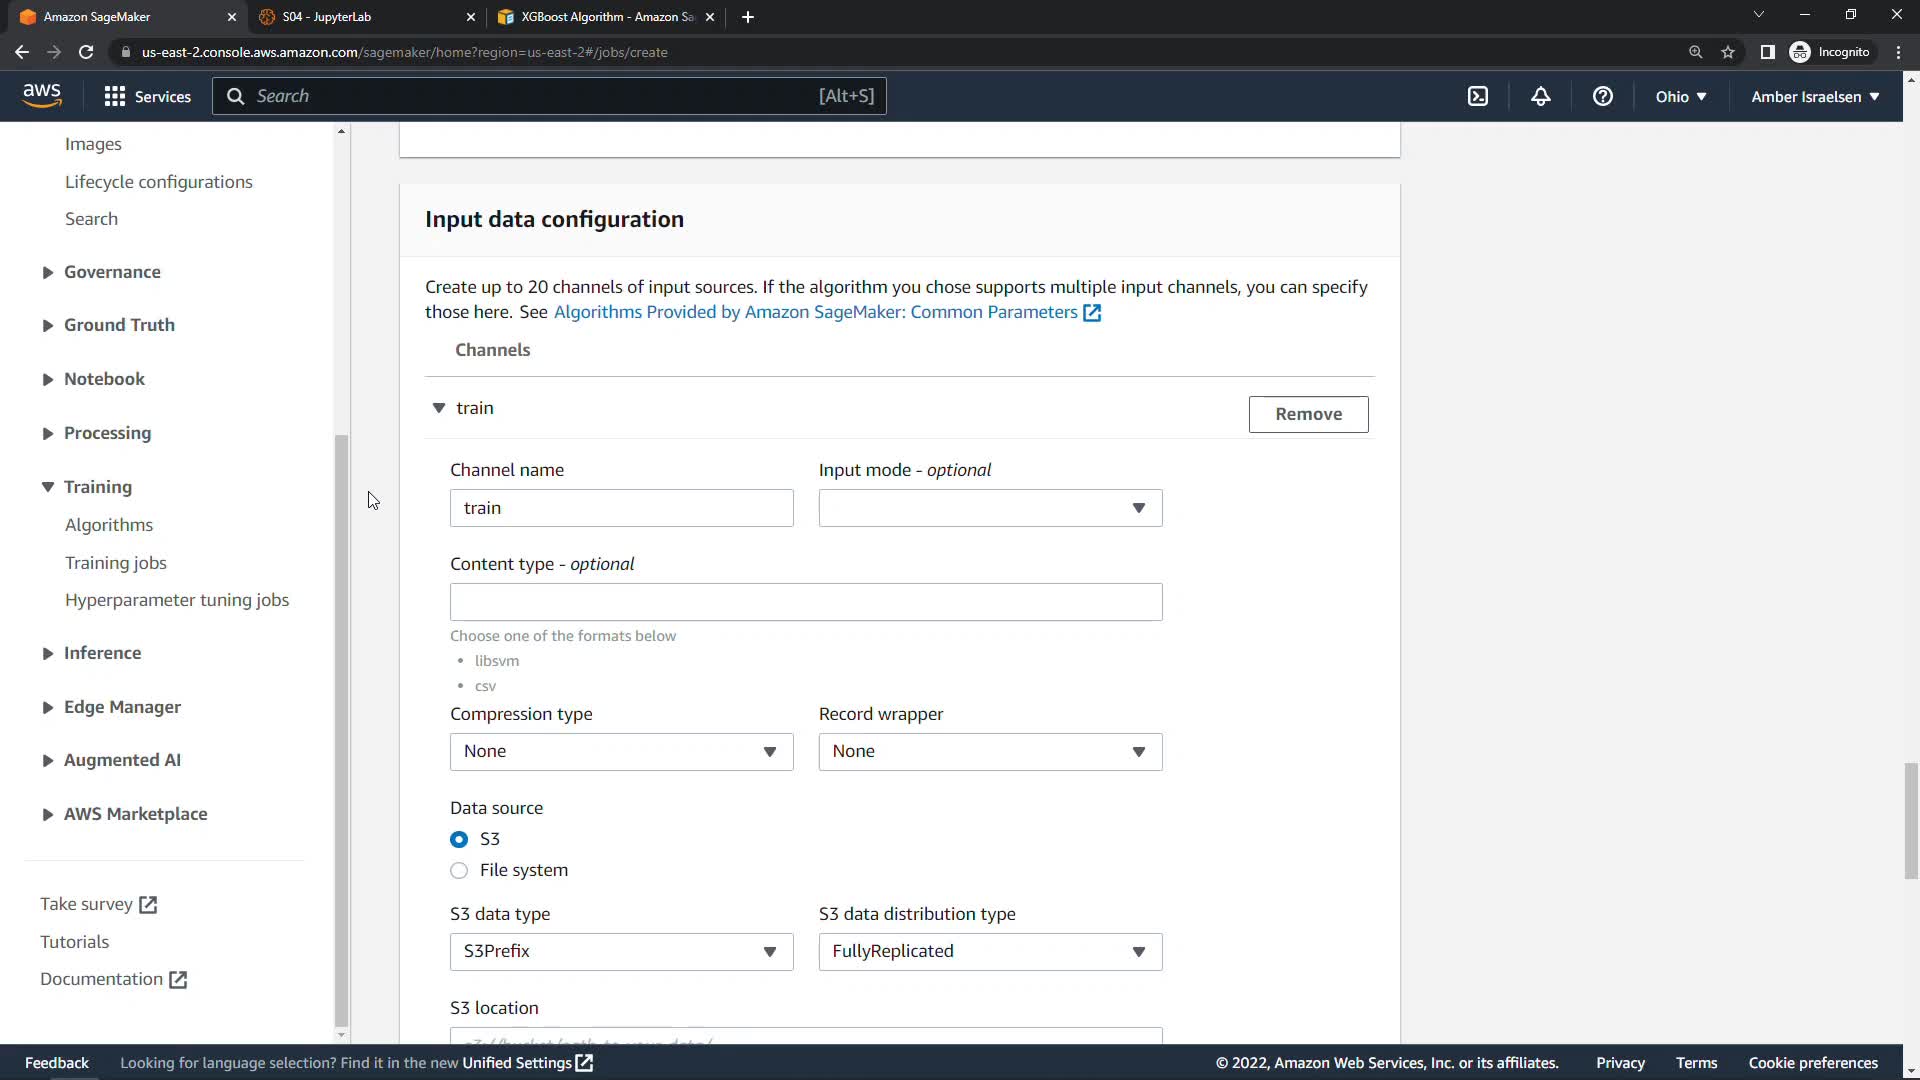Bookmark this page with the star icon
This screenshot has width=1920, height=1080.
pyautogui.click(x=1728, y=52)
